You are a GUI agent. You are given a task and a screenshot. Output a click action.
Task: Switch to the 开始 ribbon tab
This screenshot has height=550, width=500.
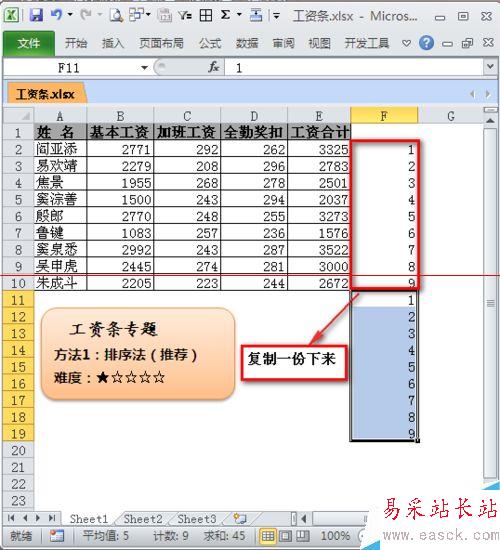point(76,43)
